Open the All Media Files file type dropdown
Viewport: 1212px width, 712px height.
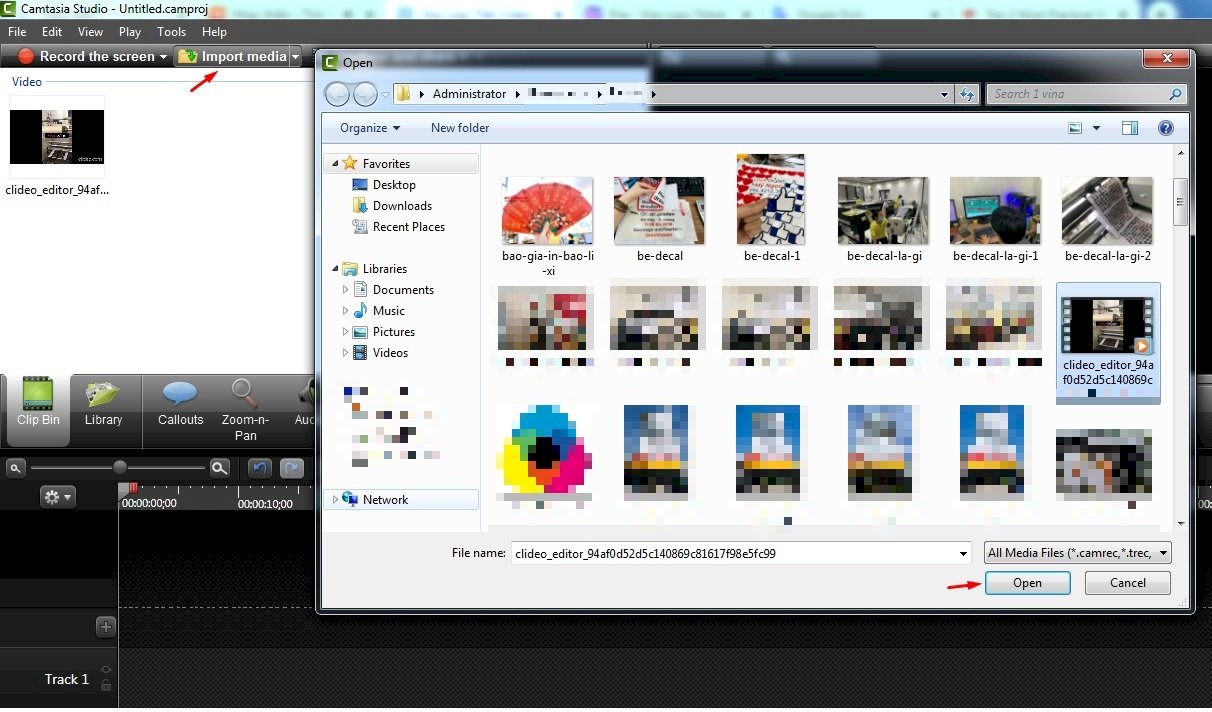point(1077,552)
